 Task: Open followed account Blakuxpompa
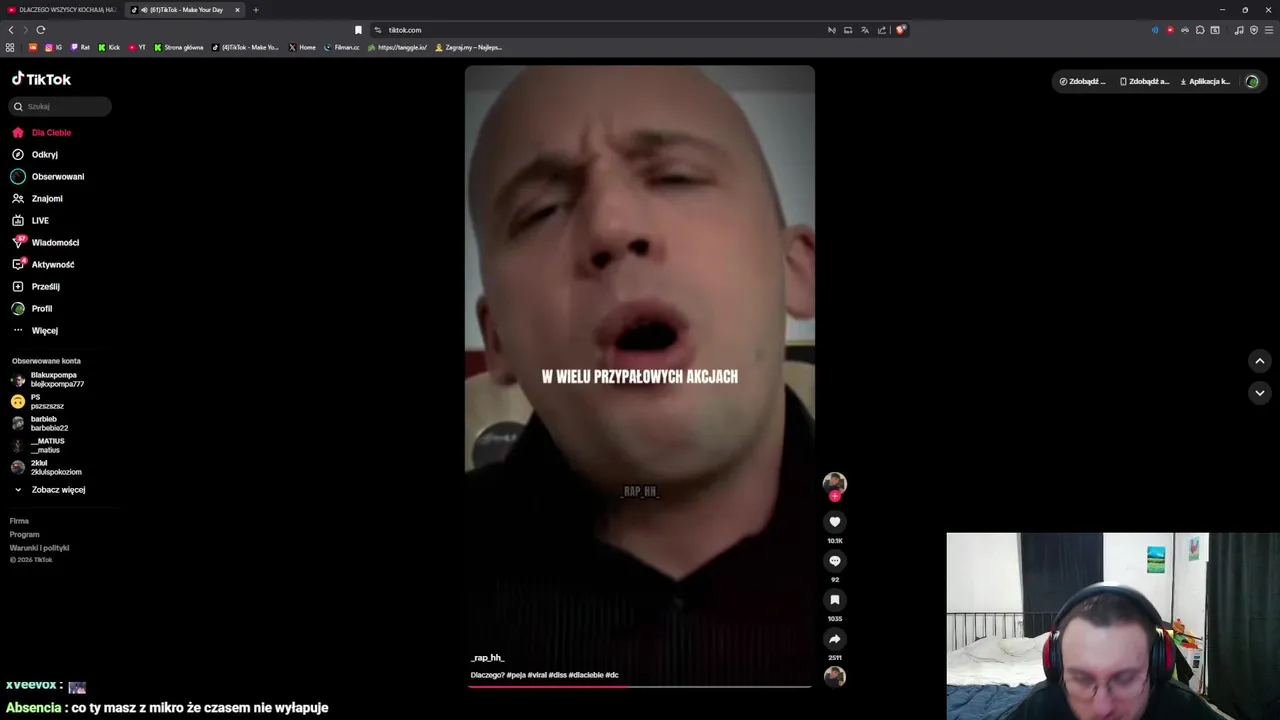(x=48, y=380)
